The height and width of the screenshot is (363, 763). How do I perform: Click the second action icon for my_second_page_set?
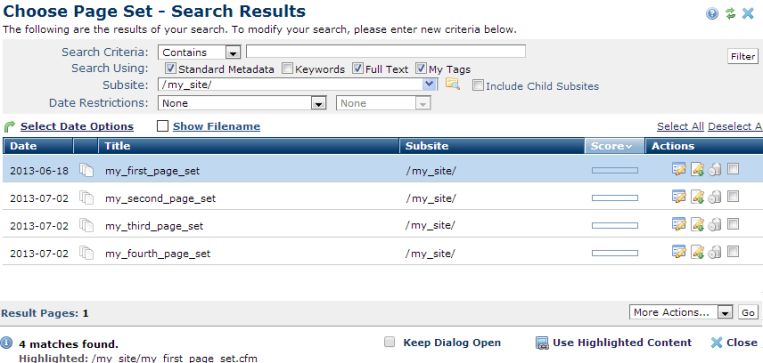pos(697,197)
